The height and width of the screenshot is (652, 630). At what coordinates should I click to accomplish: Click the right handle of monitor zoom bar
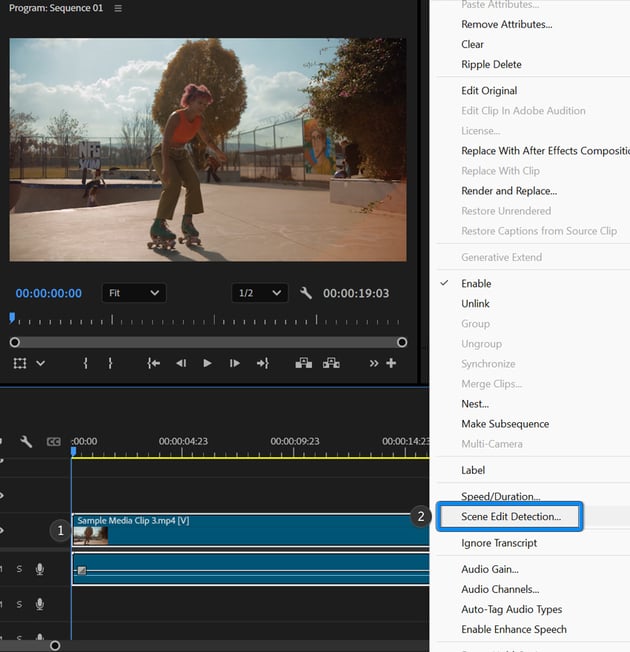pyautogui.click(x=402, y=342)
